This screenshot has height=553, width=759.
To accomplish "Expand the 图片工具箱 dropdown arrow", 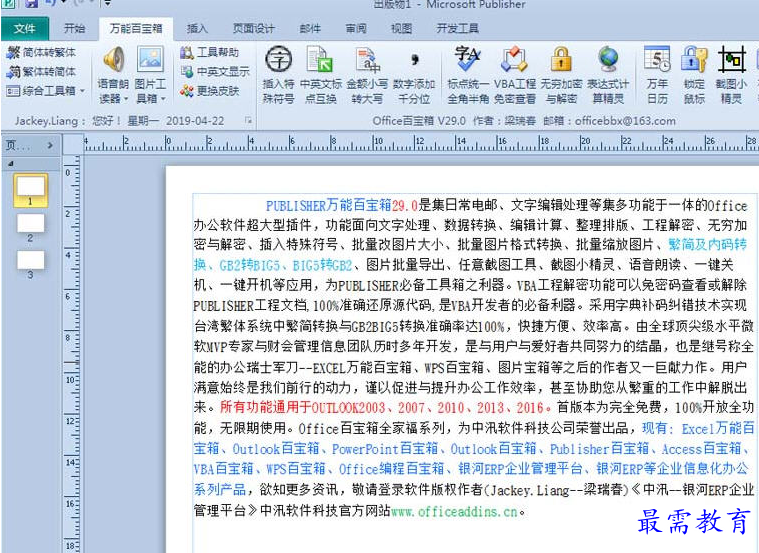I will click(x=163, y=99).
